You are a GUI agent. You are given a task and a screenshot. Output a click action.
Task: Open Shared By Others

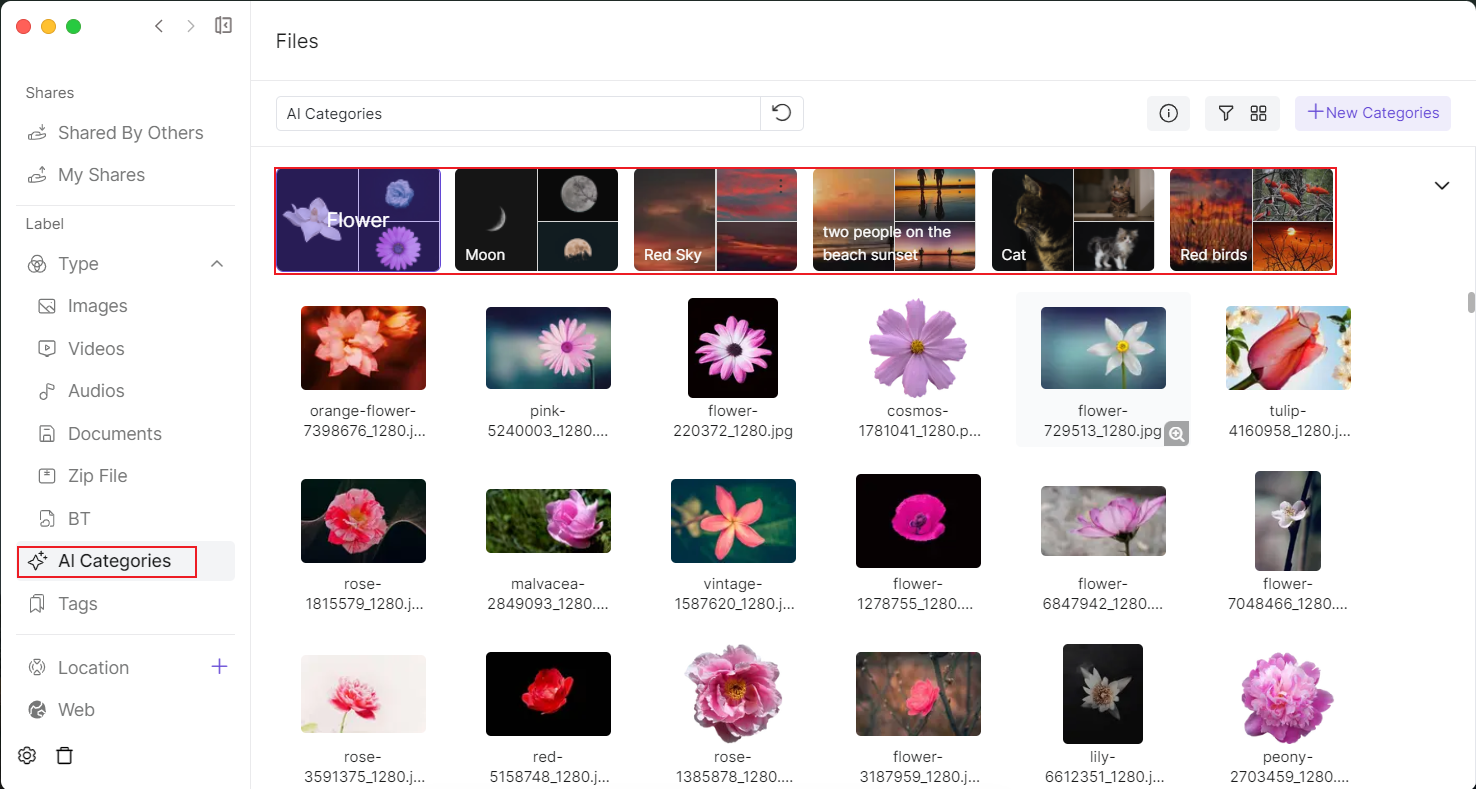tap(130, 133)
